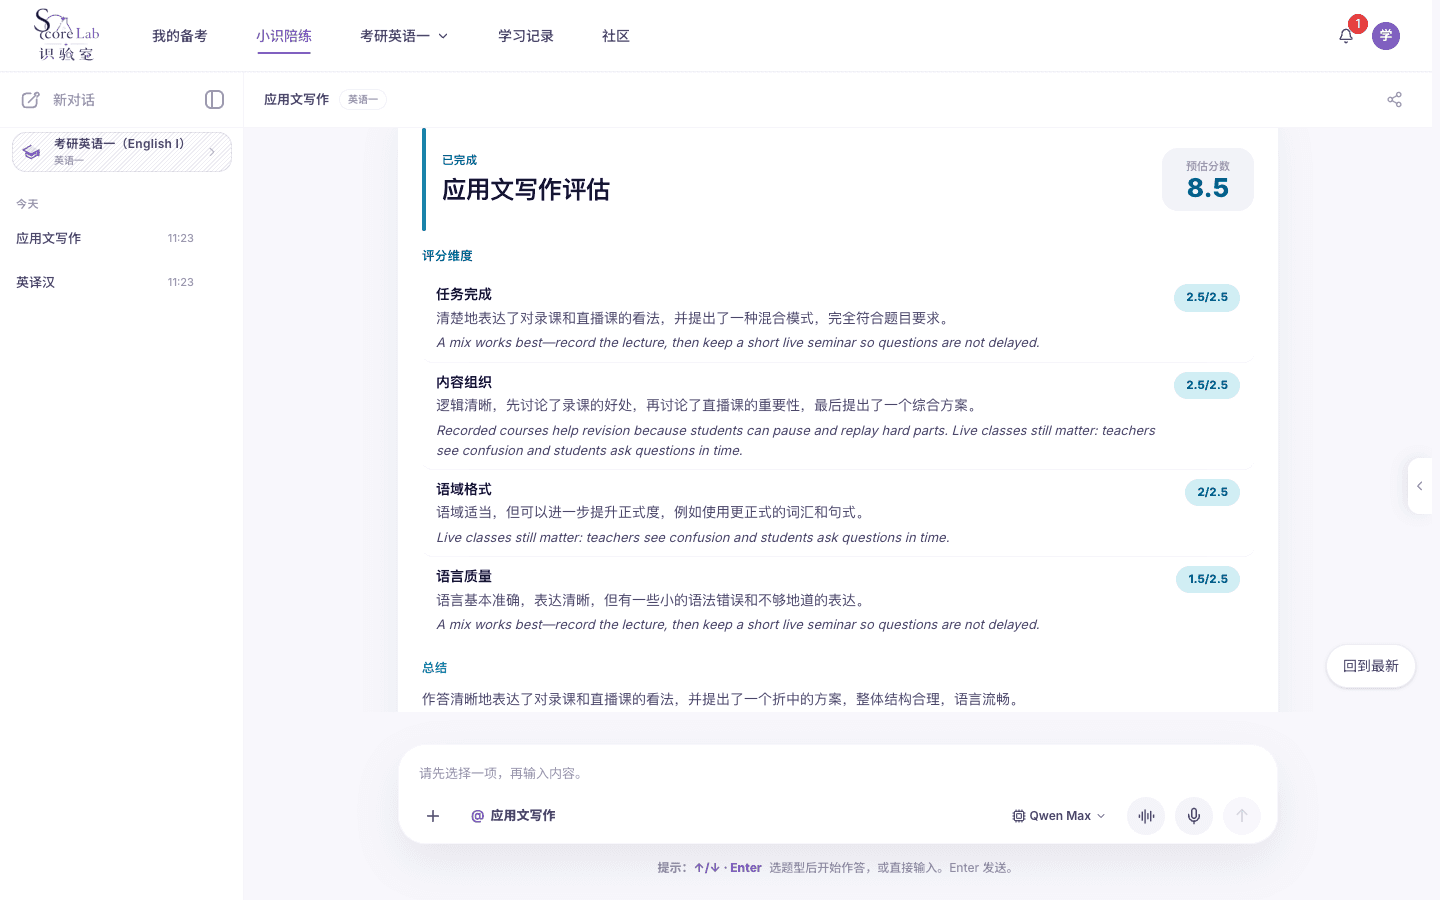Open the 我的备考 tab
Screen dimensions: 1440x900
click(180, 36)
